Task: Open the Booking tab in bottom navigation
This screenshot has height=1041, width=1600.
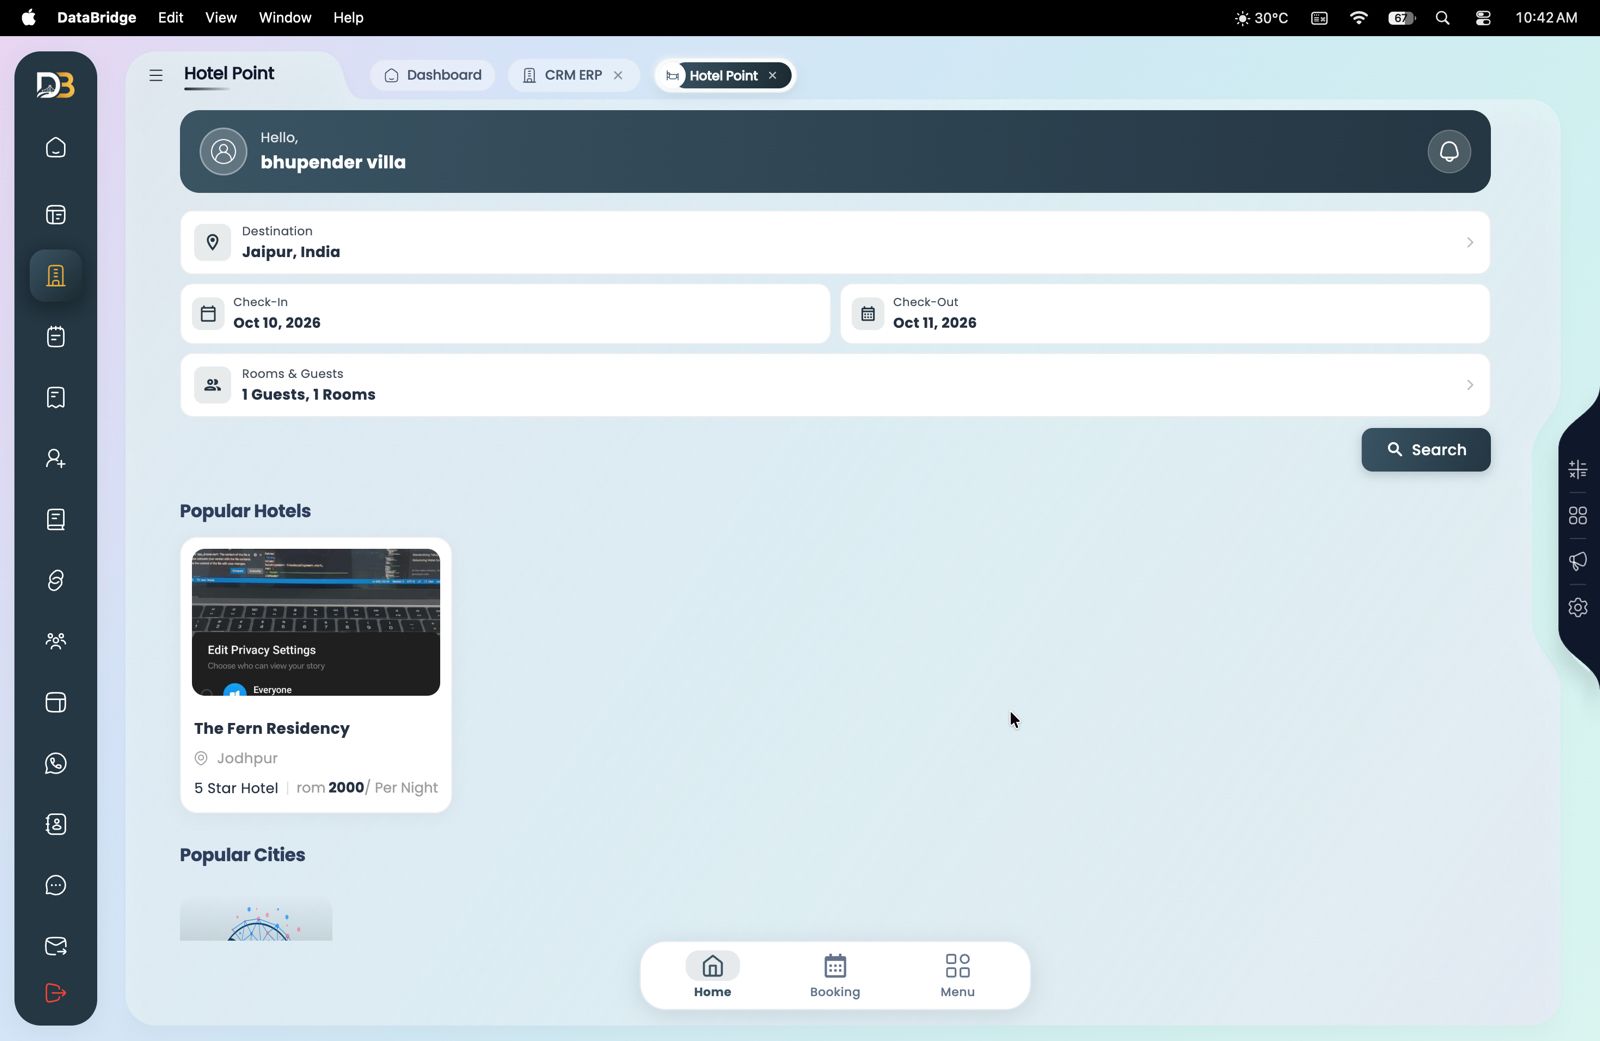Action: tap(835, 975)
